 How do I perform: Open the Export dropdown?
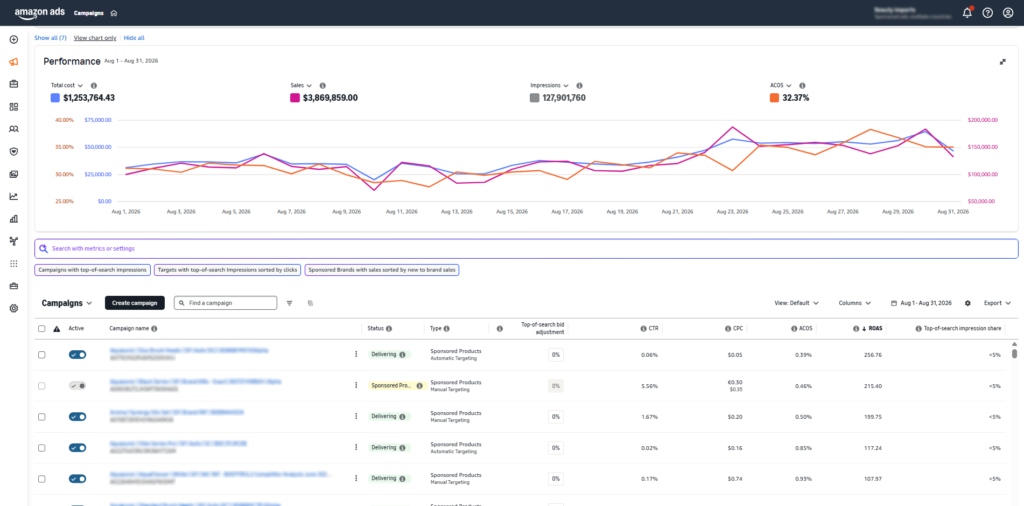tap(997, 303)
